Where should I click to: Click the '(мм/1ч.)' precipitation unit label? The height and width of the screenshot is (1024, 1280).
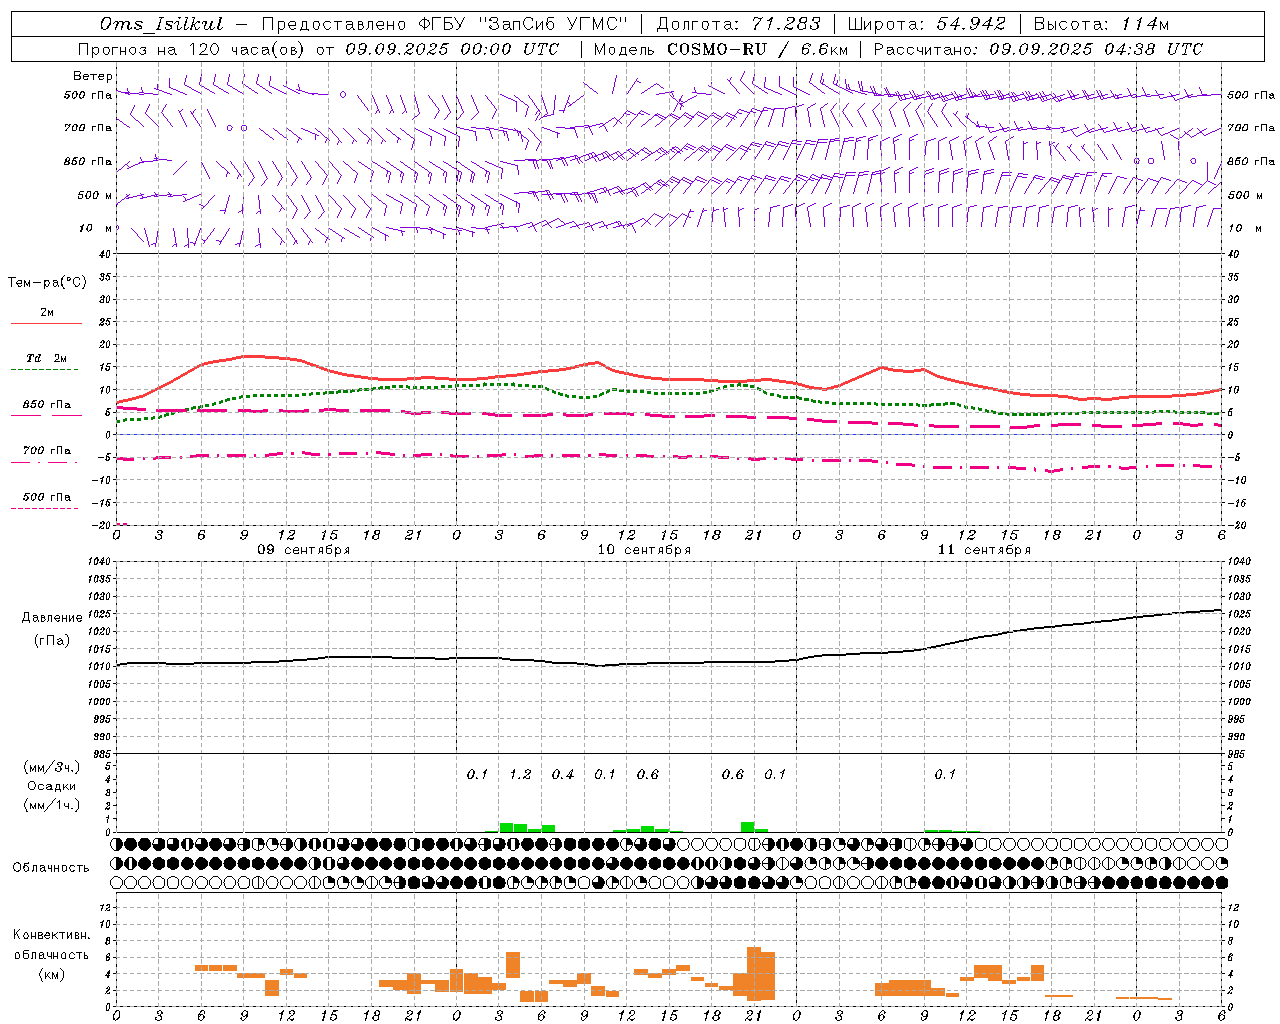(x=51, y=805)
